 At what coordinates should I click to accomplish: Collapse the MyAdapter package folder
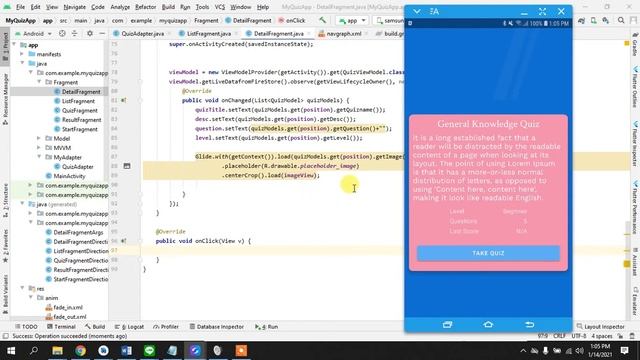40,157
